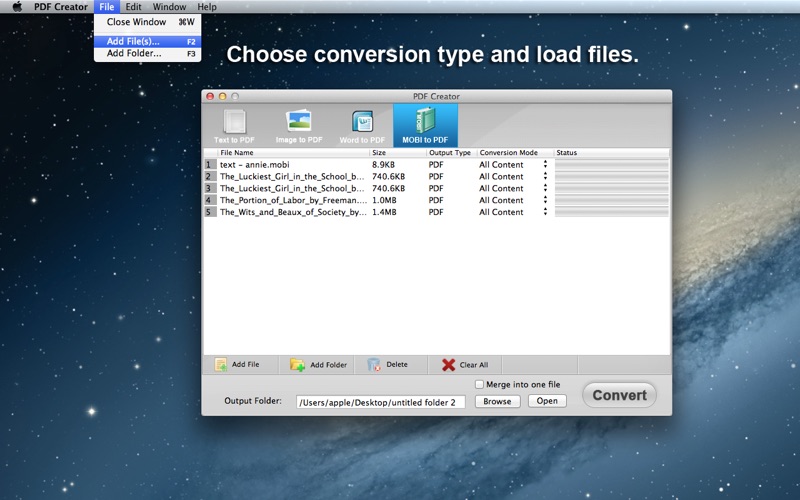Select The_Luckiest_Girl file in row 2
The height and width of the screenshot is (500, 800).
tap(292, 176)
